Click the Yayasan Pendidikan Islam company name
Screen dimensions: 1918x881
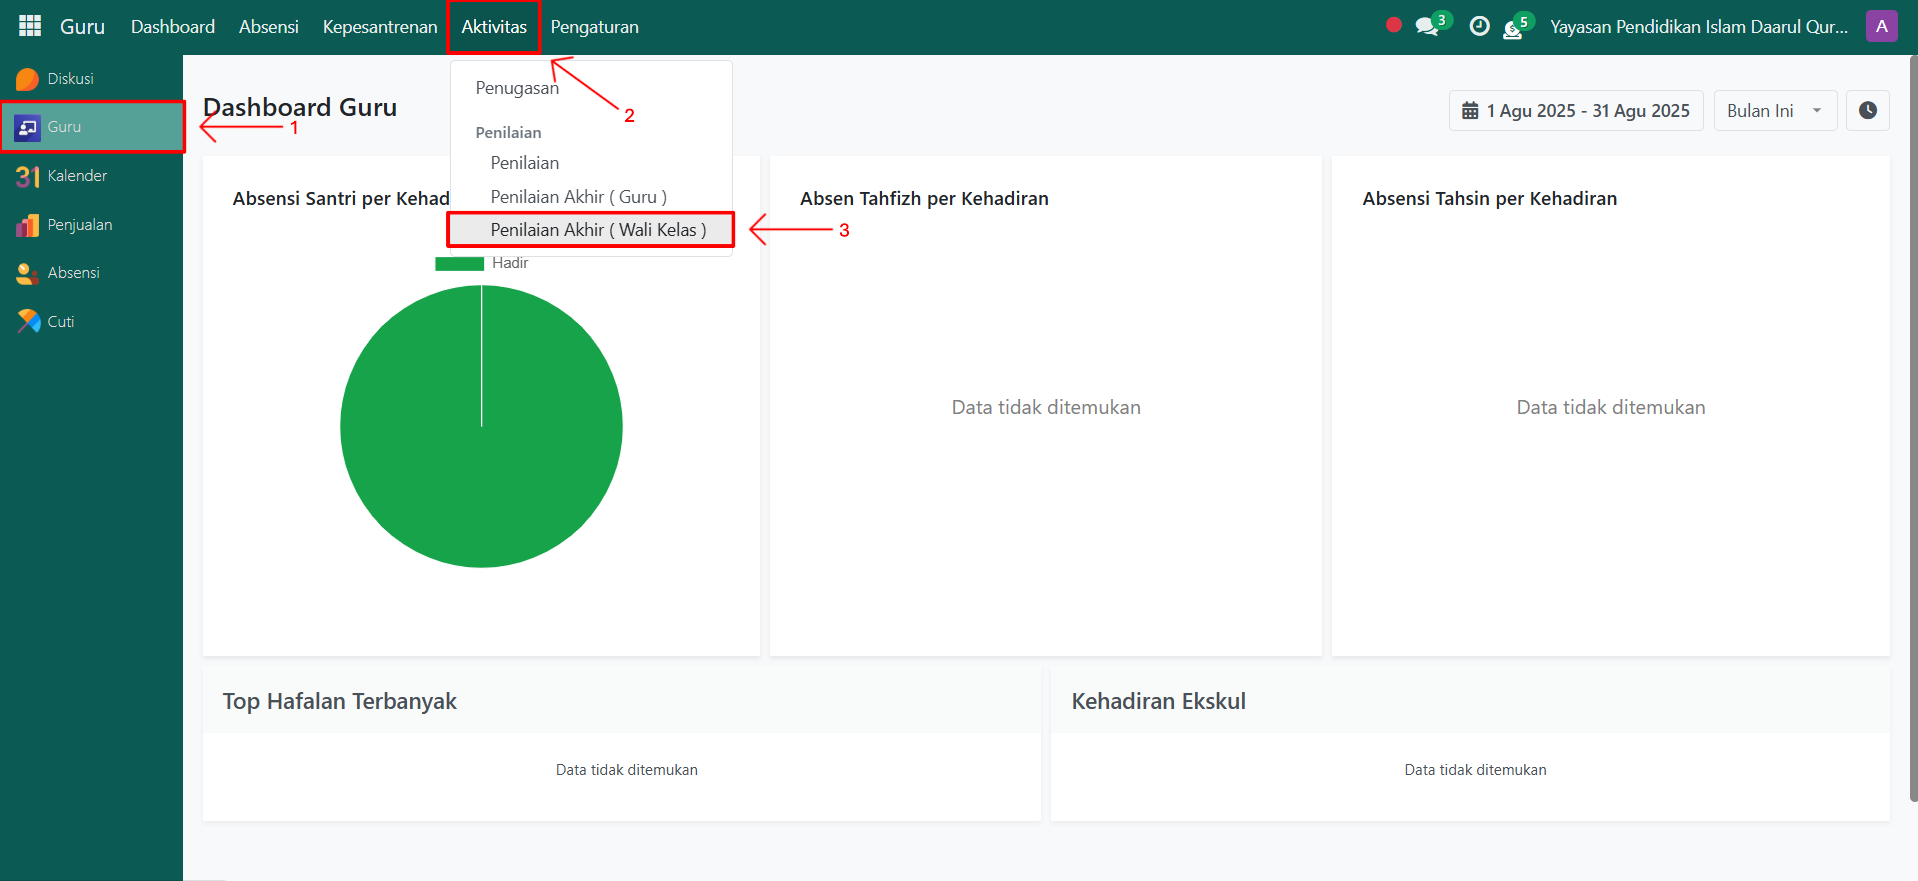(x=1698, y=27)
